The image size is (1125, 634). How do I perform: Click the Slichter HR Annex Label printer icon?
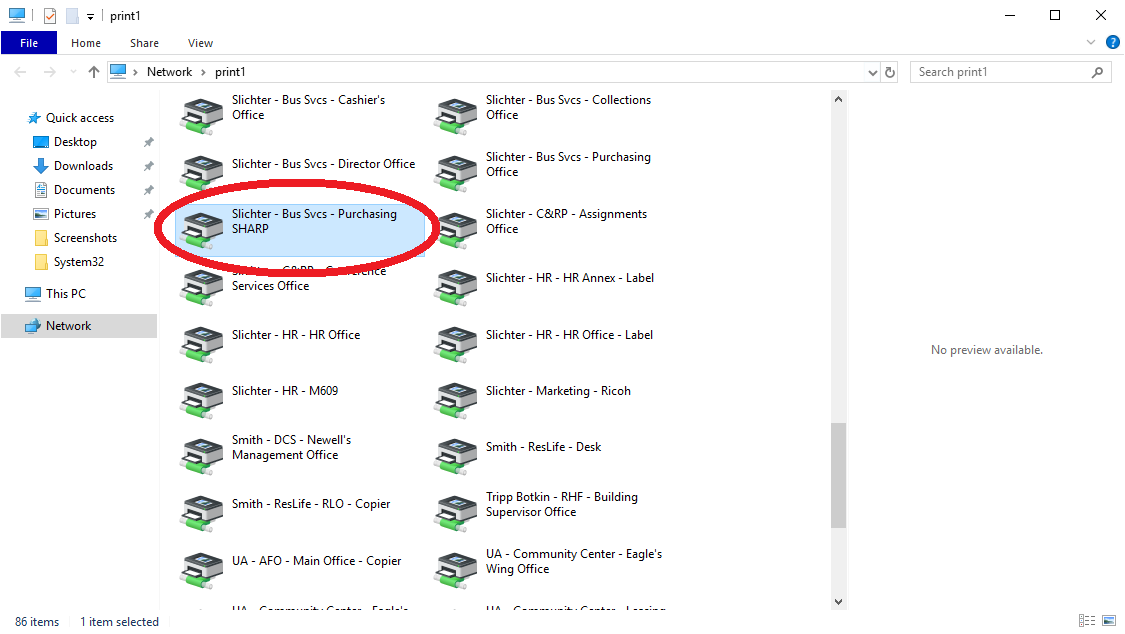pyautogui.click(x=456, y=287)
